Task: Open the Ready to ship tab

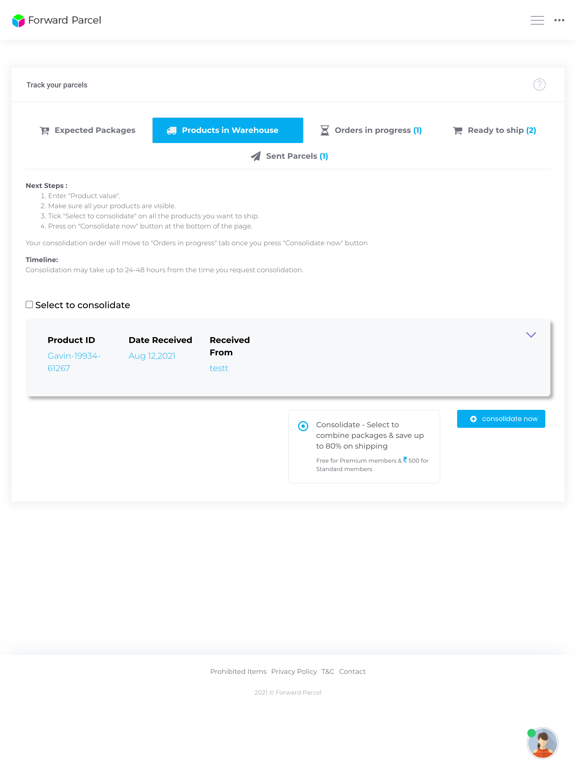Action: coord(494,130)
